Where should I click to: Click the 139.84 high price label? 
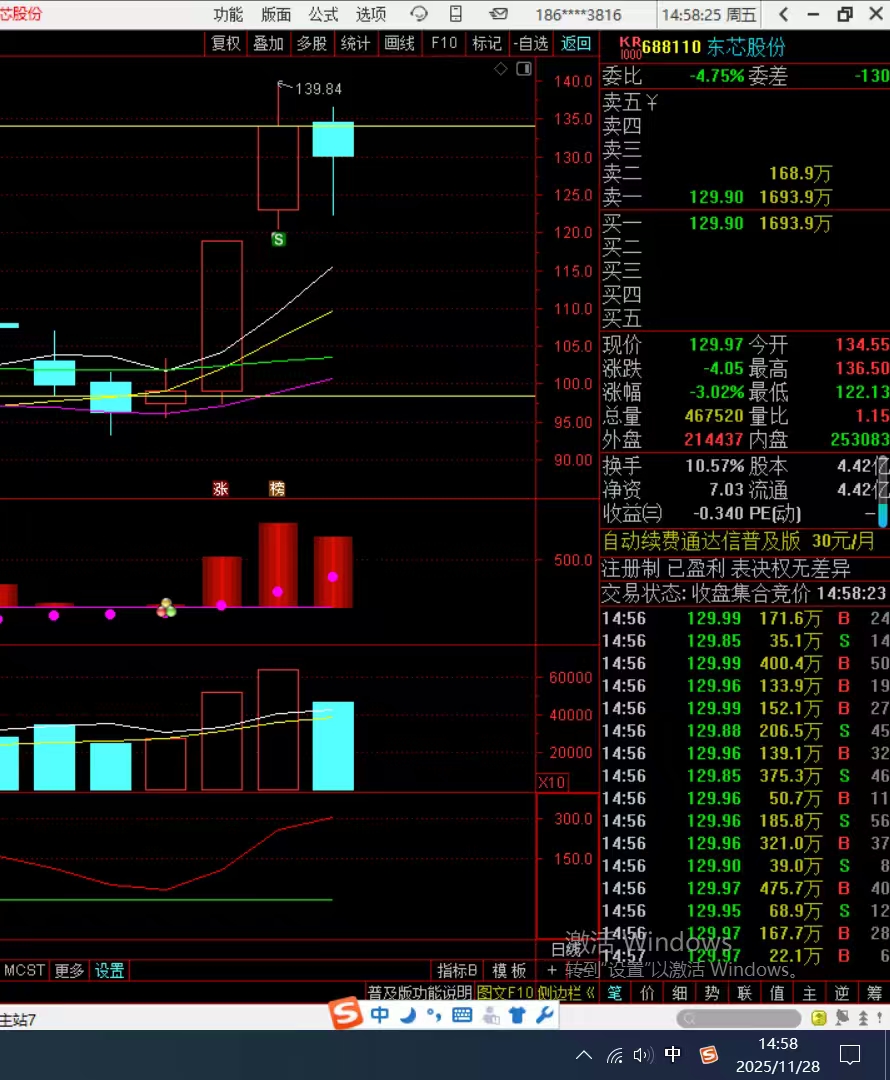pos(318,89)
